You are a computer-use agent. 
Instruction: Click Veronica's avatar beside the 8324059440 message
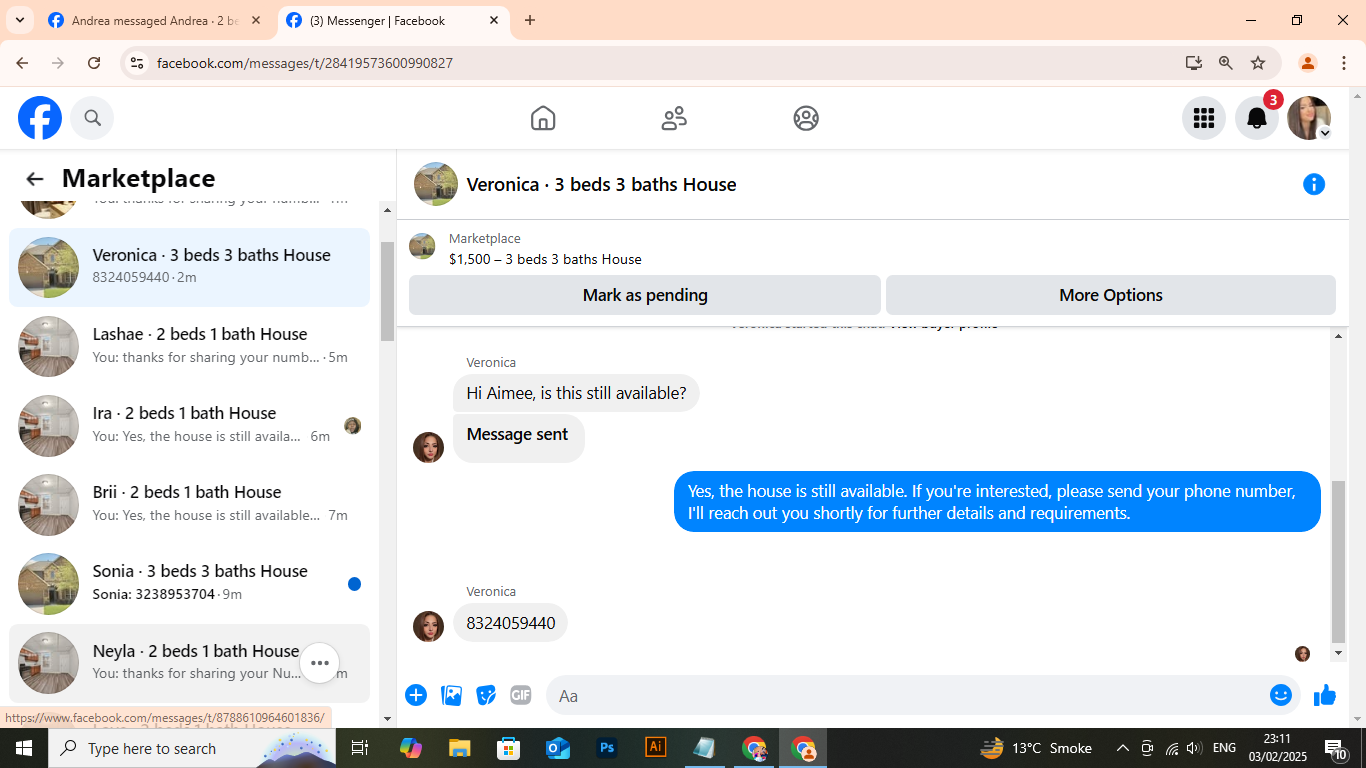click(x=428, y=626)
